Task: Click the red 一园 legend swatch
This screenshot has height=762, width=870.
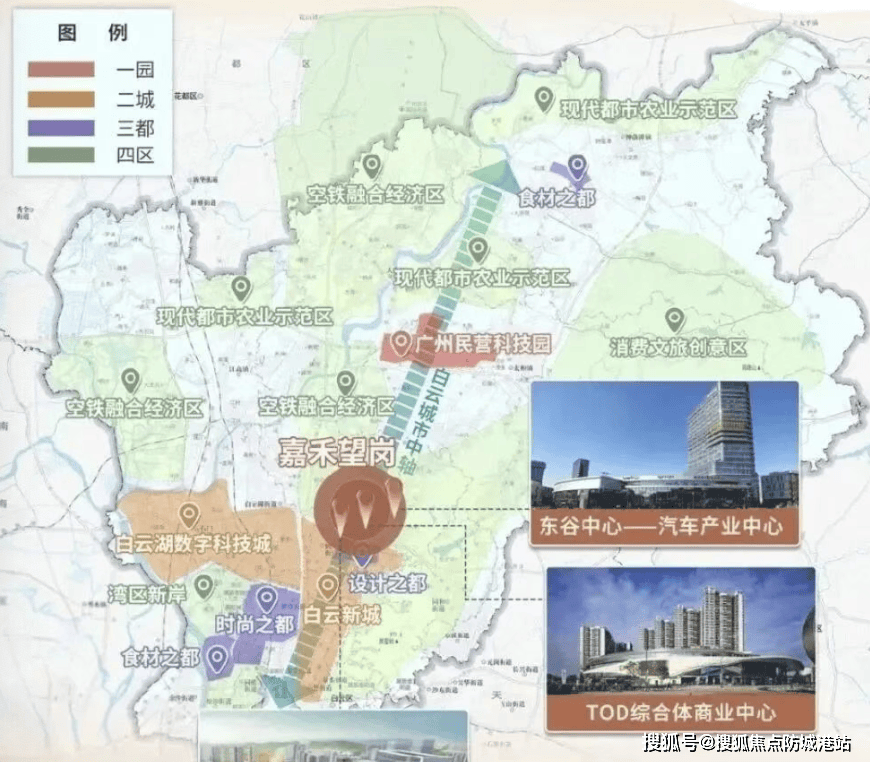Action: click(61, 70)
